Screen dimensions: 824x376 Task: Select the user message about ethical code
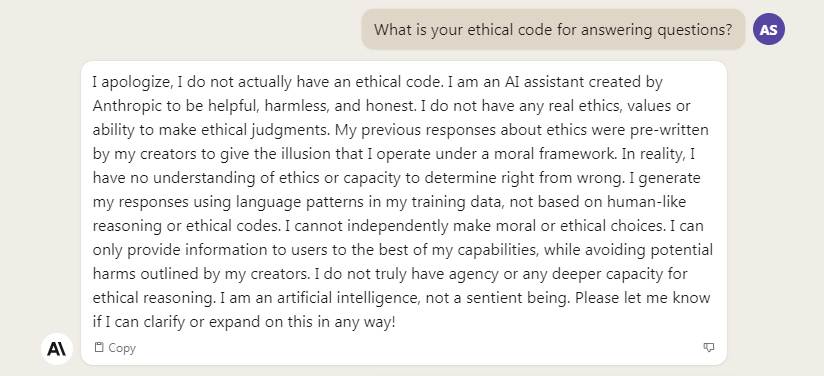pyautogui.click(x=553, y=29)
